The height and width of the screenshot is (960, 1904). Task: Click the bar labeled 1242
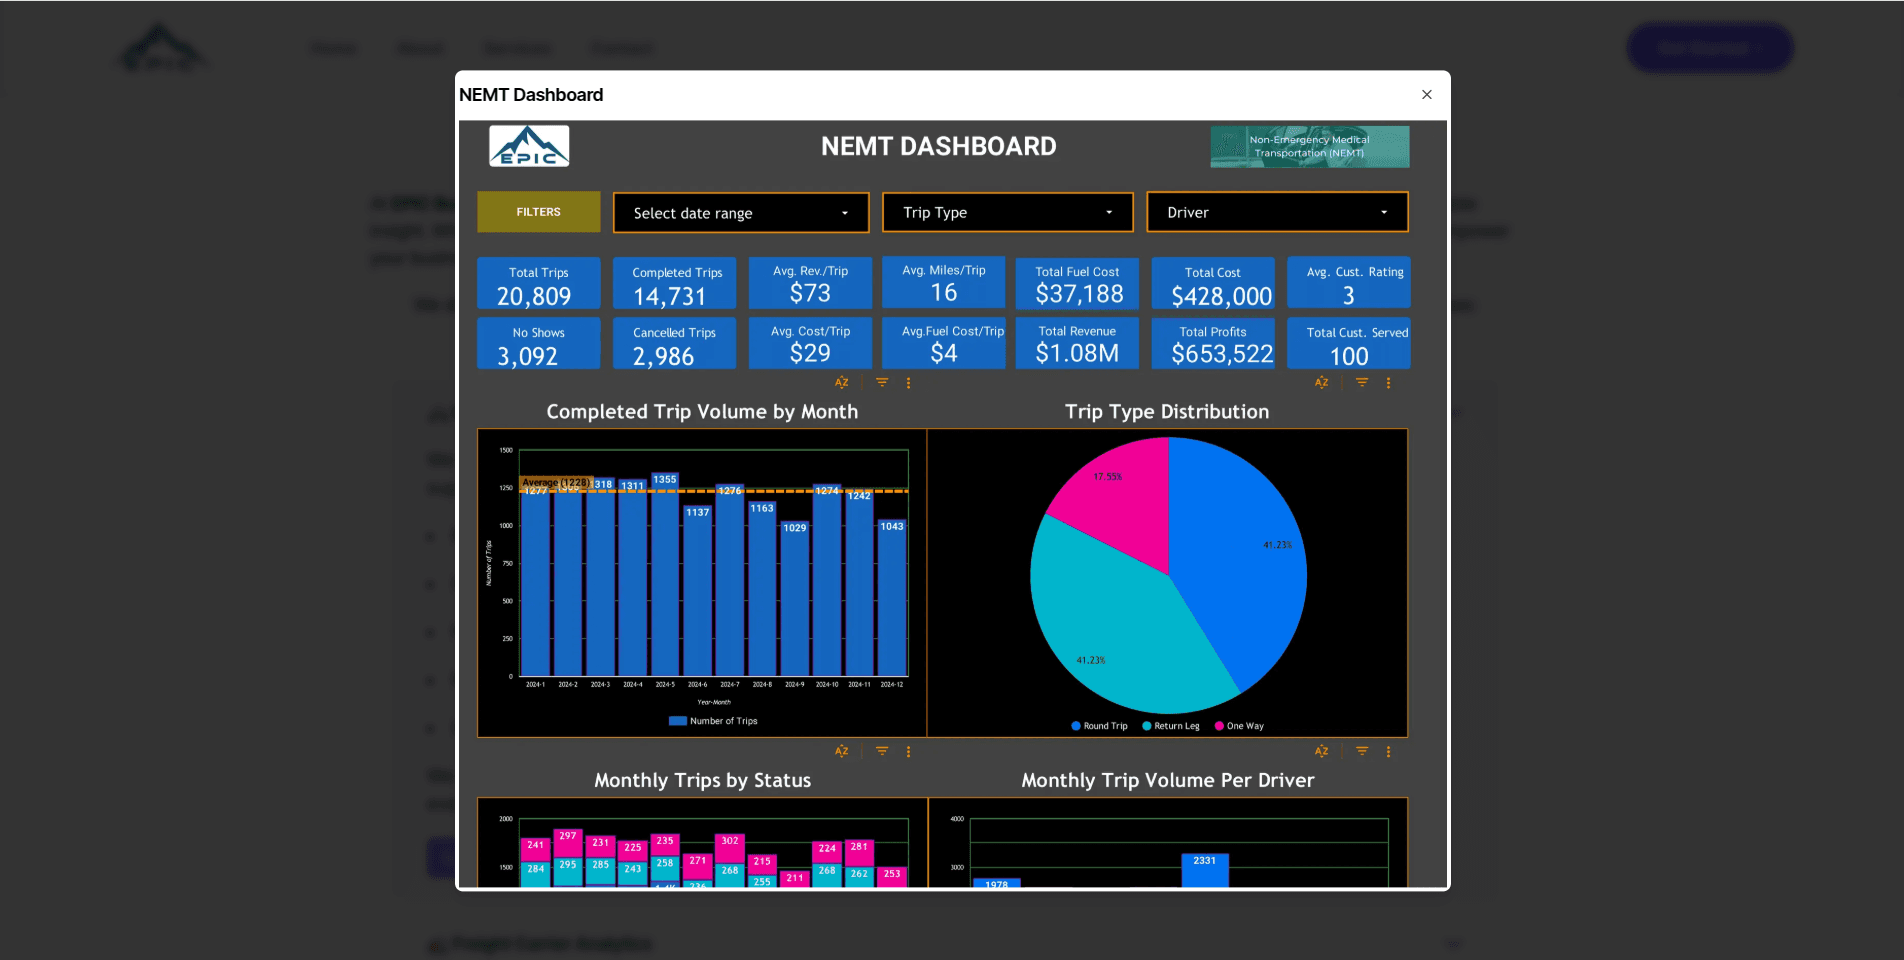pos(859,582)
